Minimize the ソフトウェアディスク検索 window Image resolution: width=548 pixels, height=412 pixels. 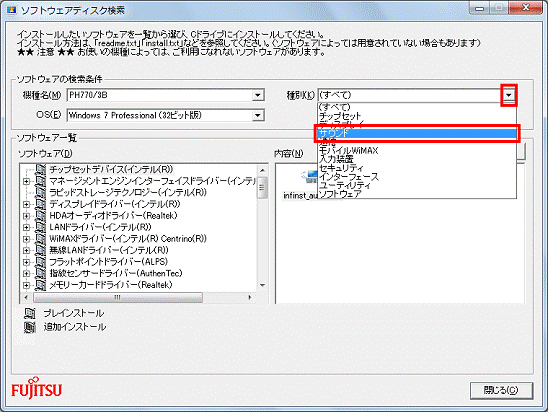tap(480, 8)
